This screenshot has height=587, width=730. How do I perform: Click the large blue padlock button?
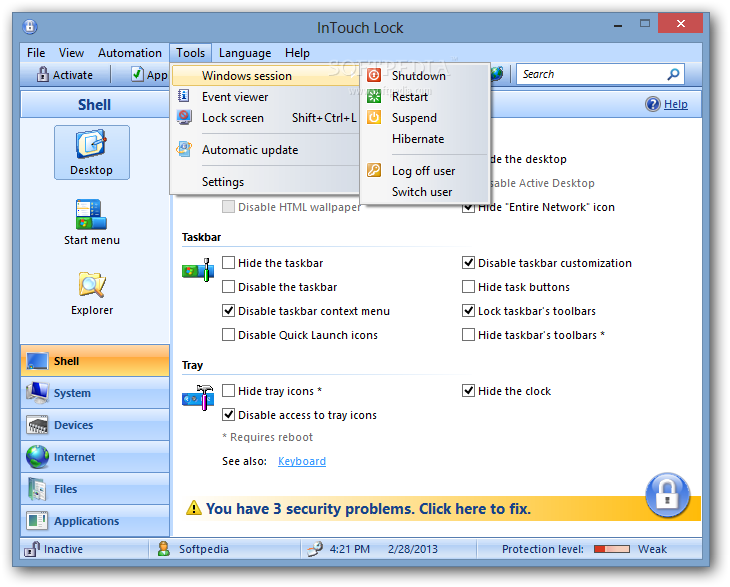667,495
